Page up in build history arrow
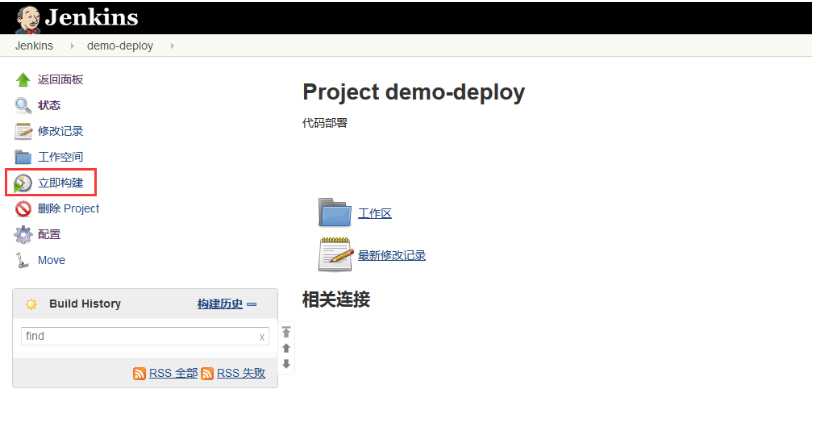831x425 pixels. click(x=286, y=348)
